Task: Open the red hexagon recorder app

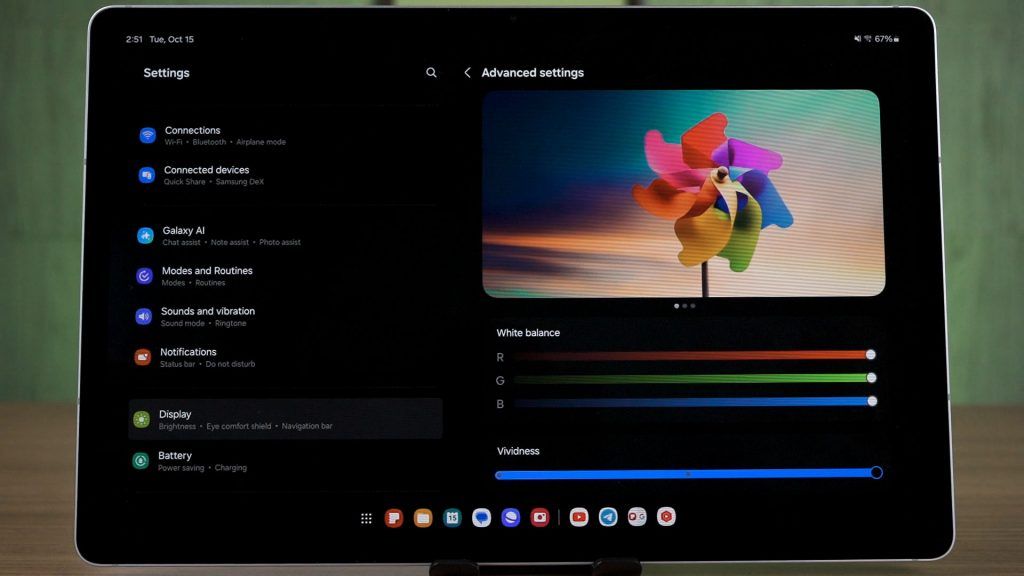Action: [666, 517]
